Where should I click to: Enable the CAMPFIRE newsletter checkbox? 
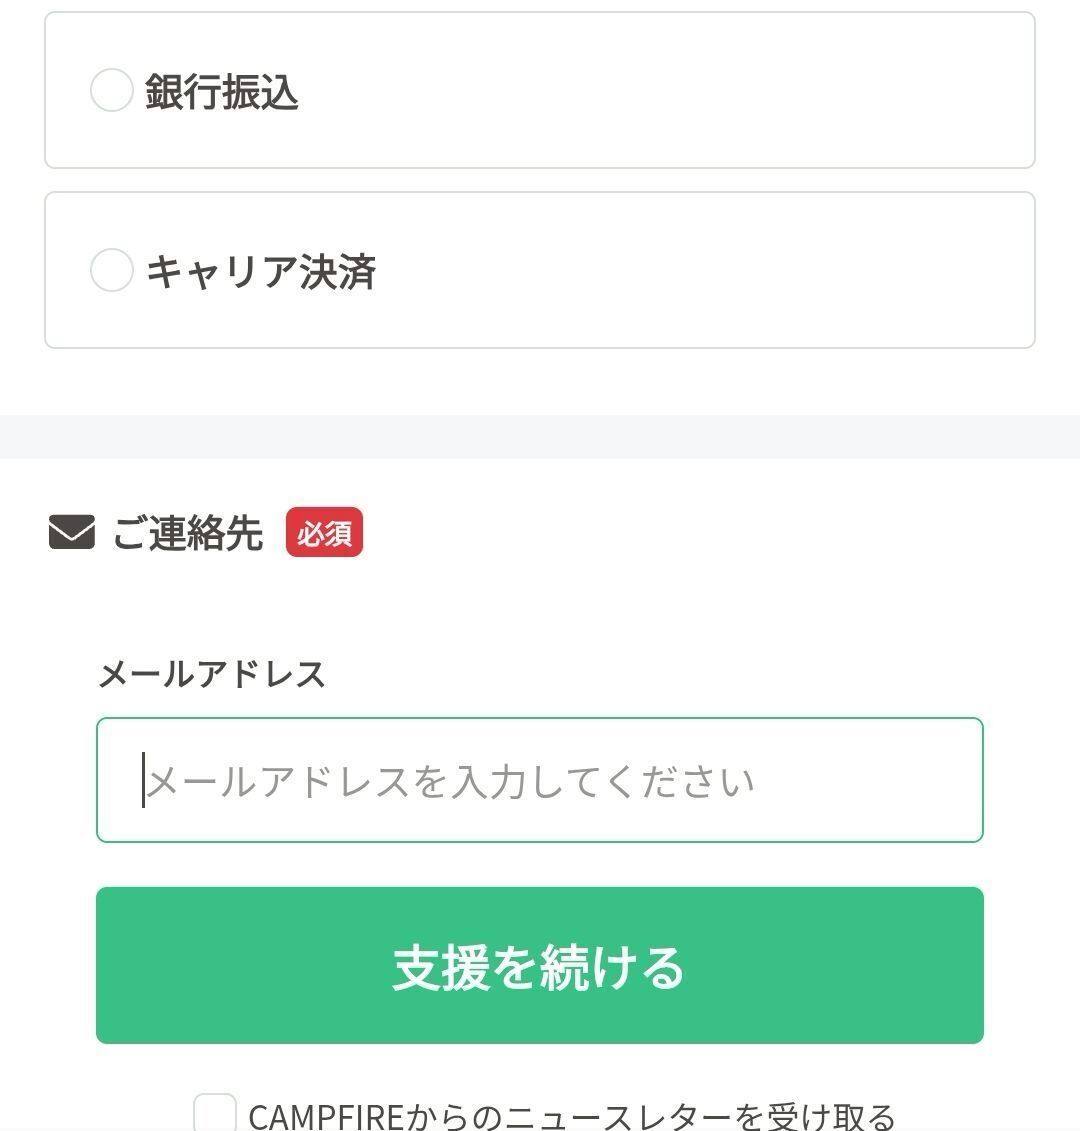tap(215, 1114)
